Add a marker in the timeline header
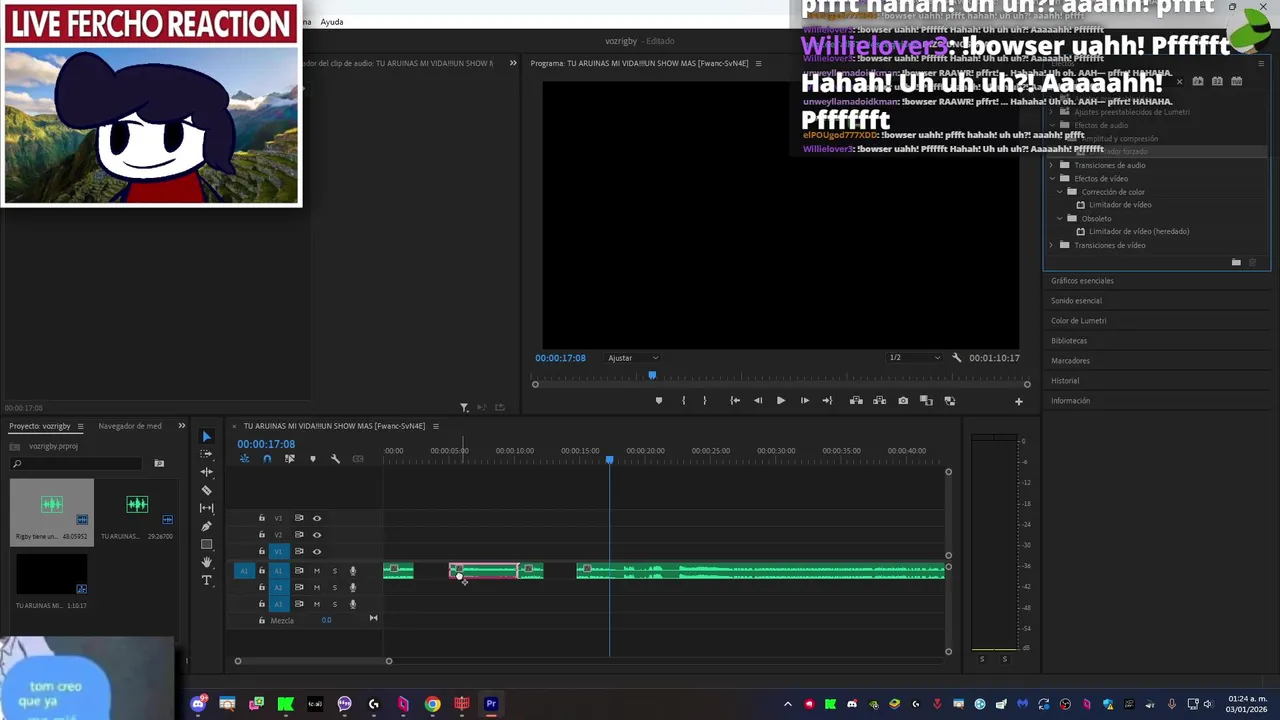1280x720 pixels. tap(312, 459)
